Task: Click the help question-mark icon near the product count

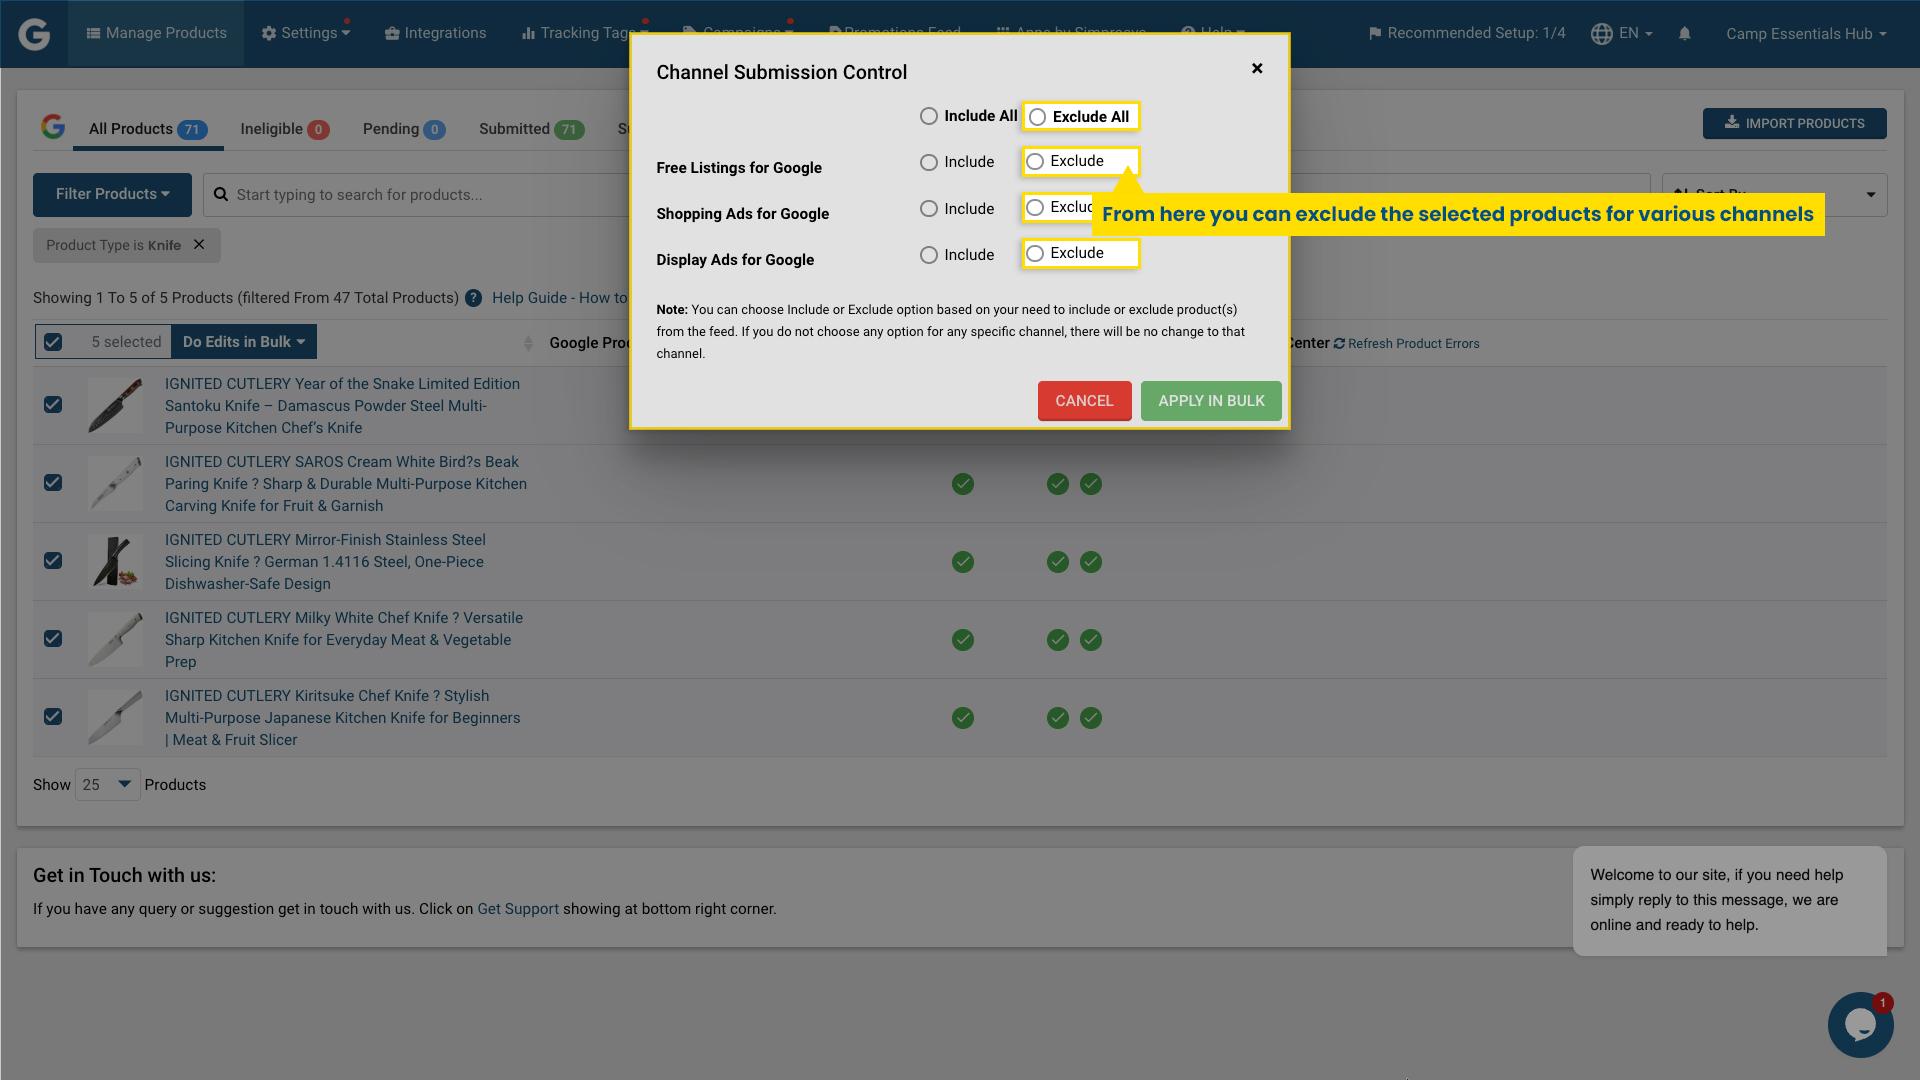Action: (473, 298)
